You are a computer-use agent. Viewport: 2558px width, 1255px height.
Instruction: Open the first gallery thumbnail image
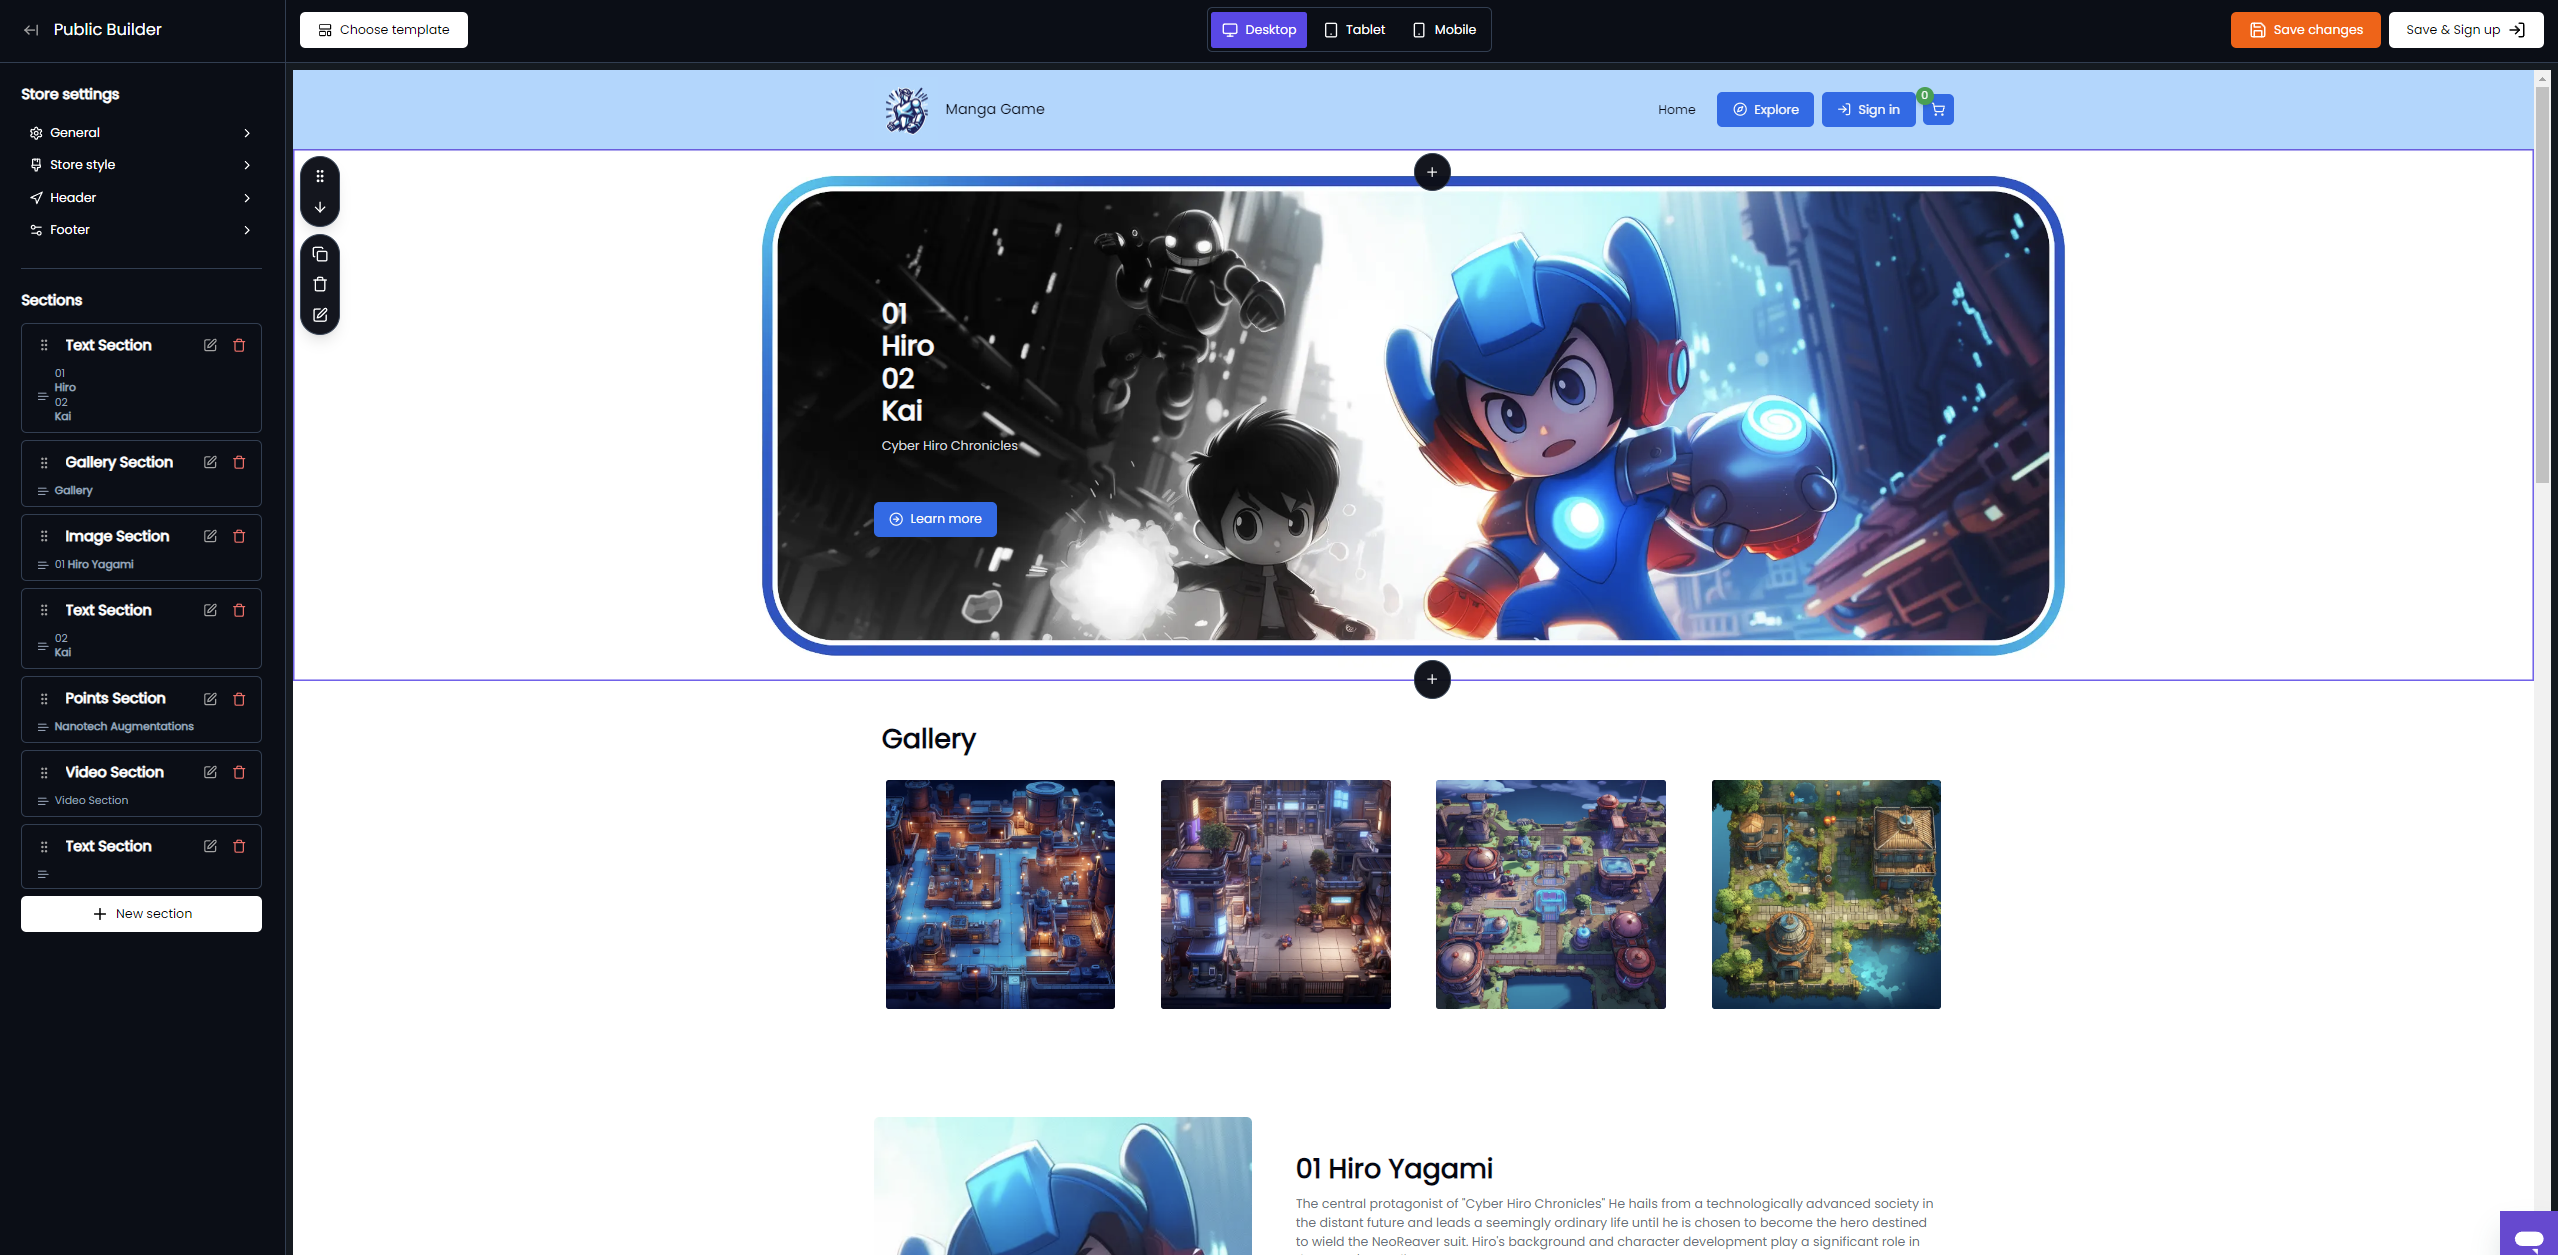(x=1000, y=894)
